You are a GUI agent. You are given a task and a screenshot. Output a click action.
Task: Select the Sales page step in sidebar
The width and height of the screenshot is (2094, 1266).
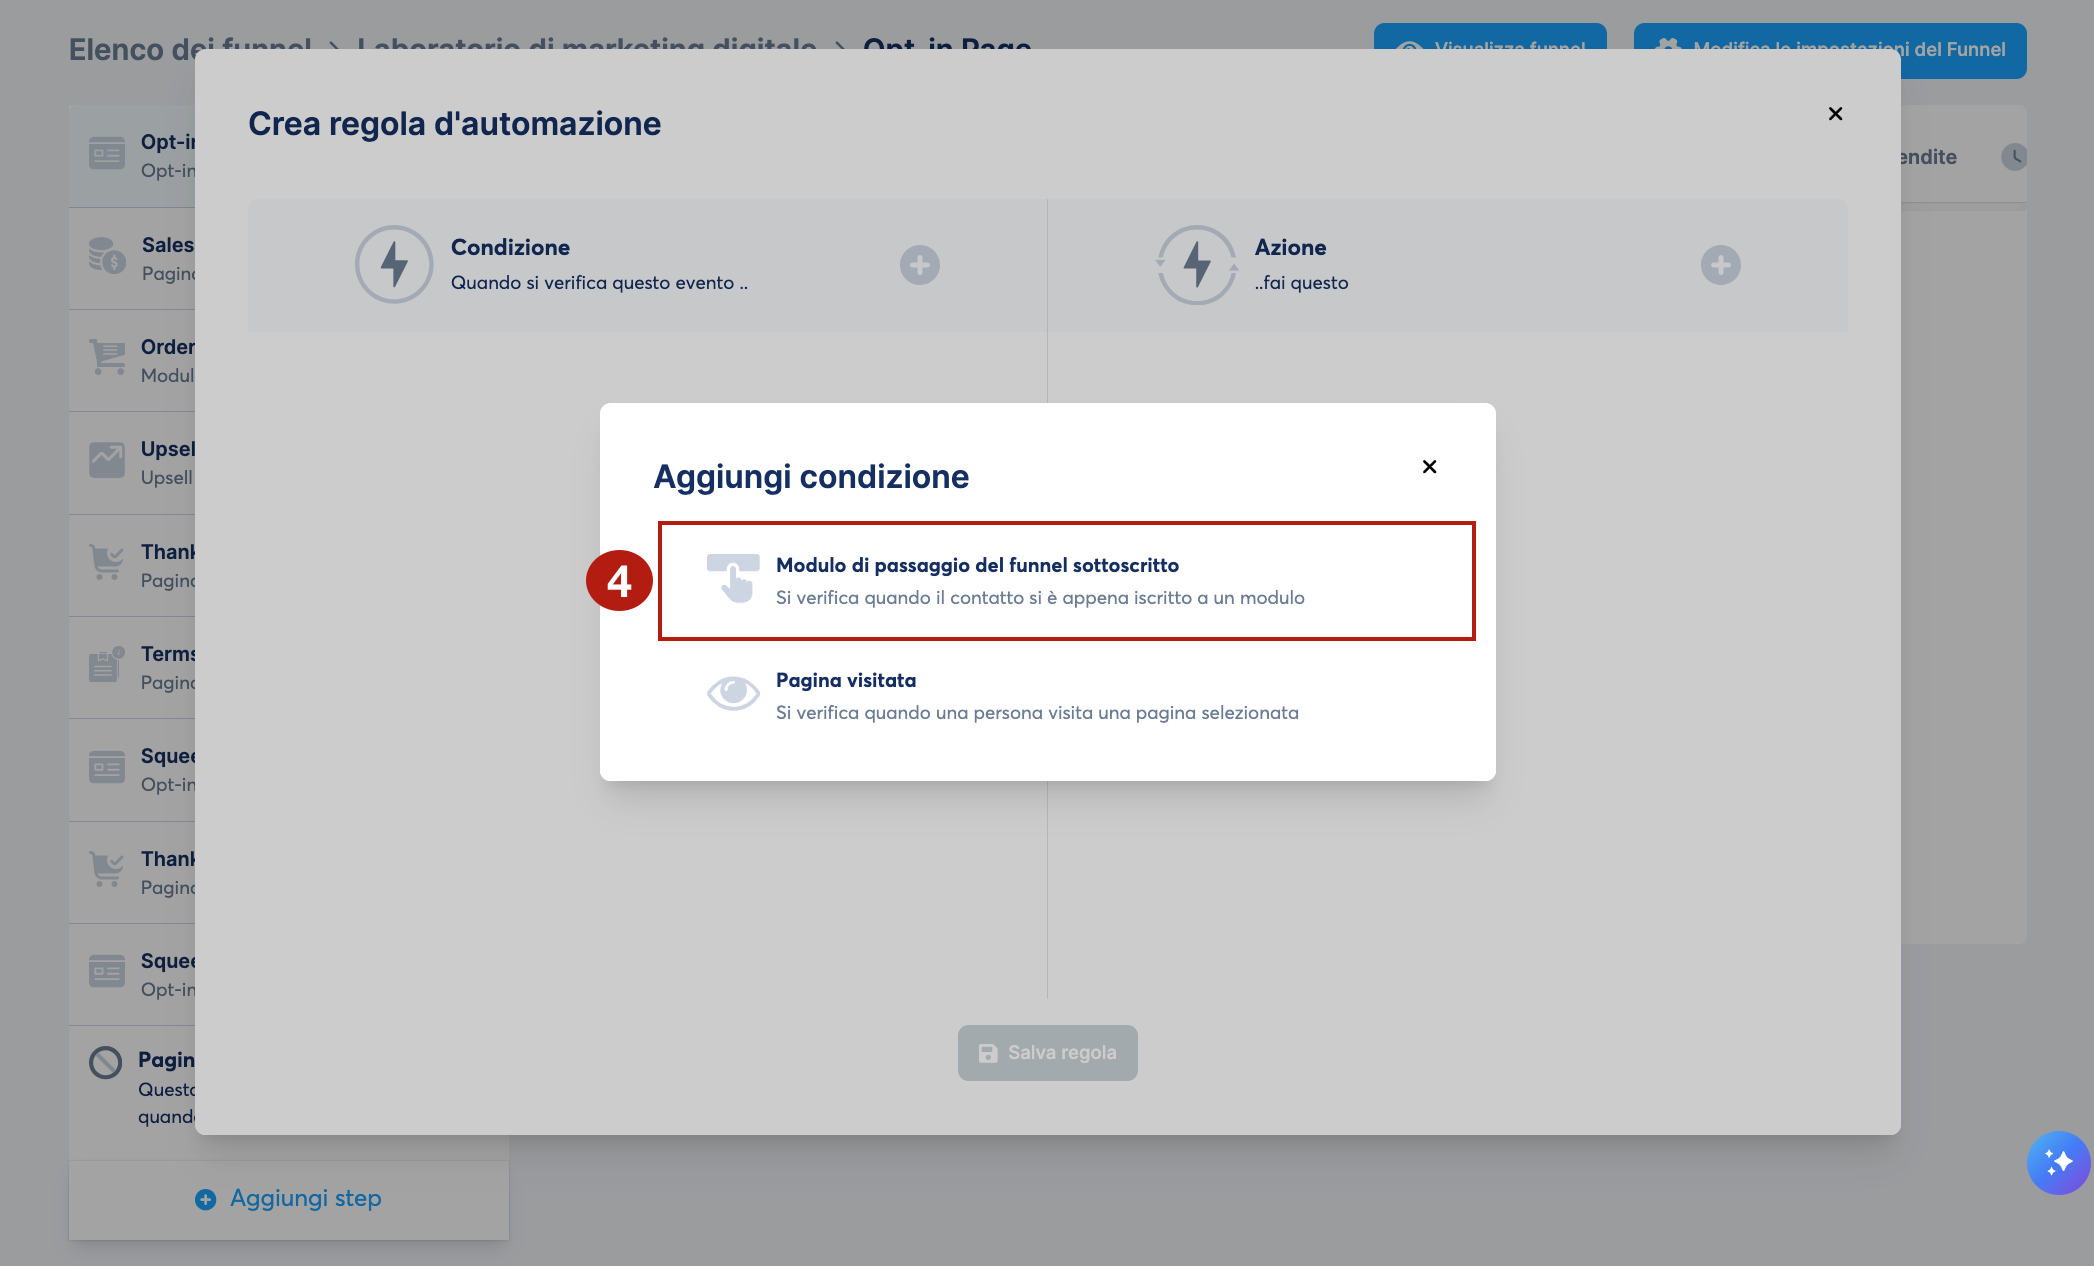(132, 258)
